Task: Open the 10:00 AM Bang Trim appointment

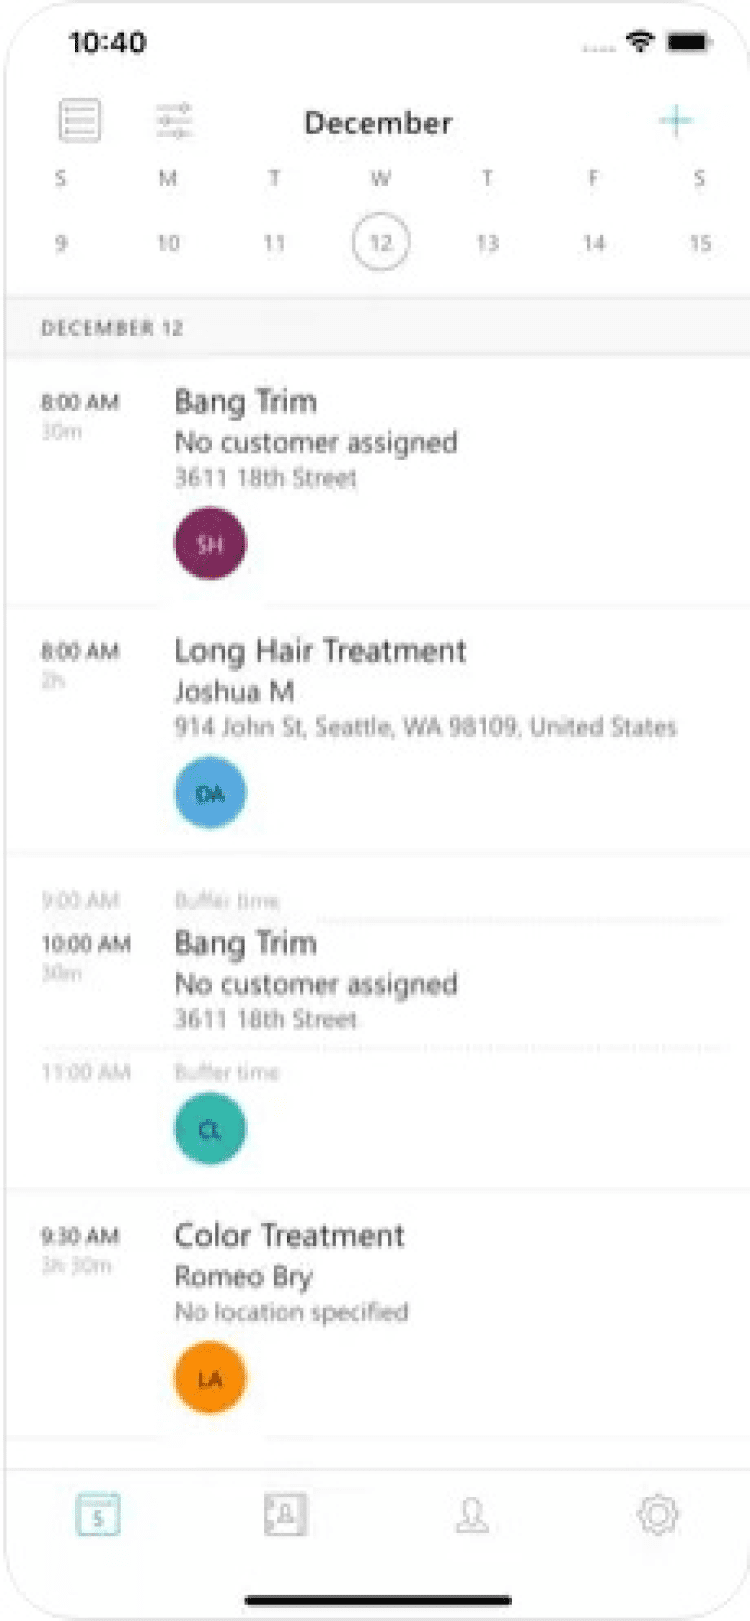Action: [x=246, y=943]
